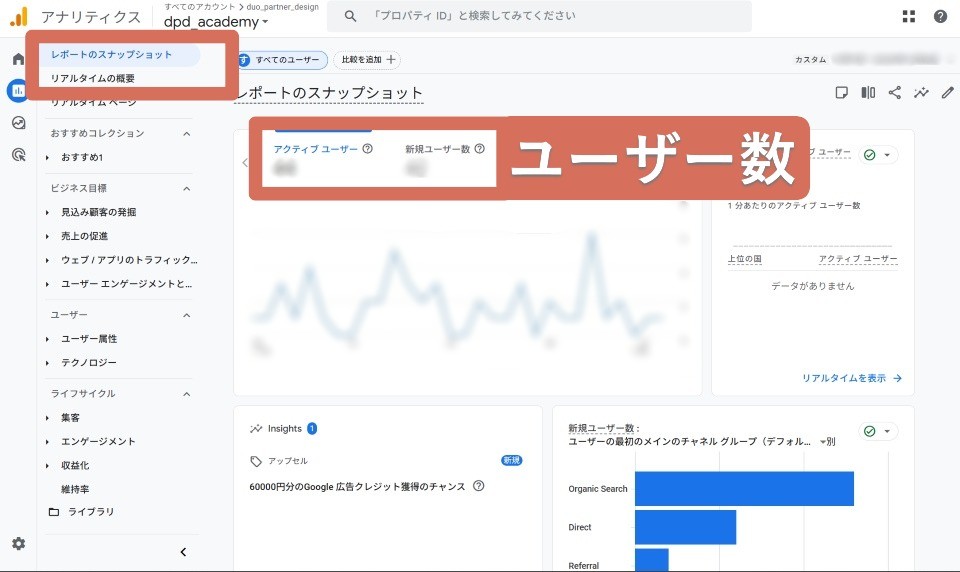The width and height of the screenshot is (960, 572).
Task: Collapse the left navigation with the arrow
Action: (x=183, y=551)
